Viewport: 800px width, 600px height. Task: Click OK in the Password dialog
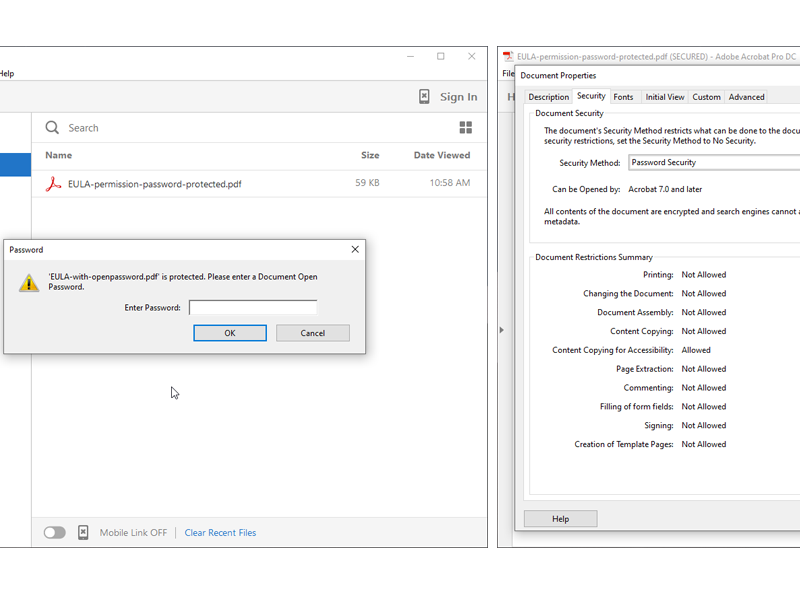230,333
